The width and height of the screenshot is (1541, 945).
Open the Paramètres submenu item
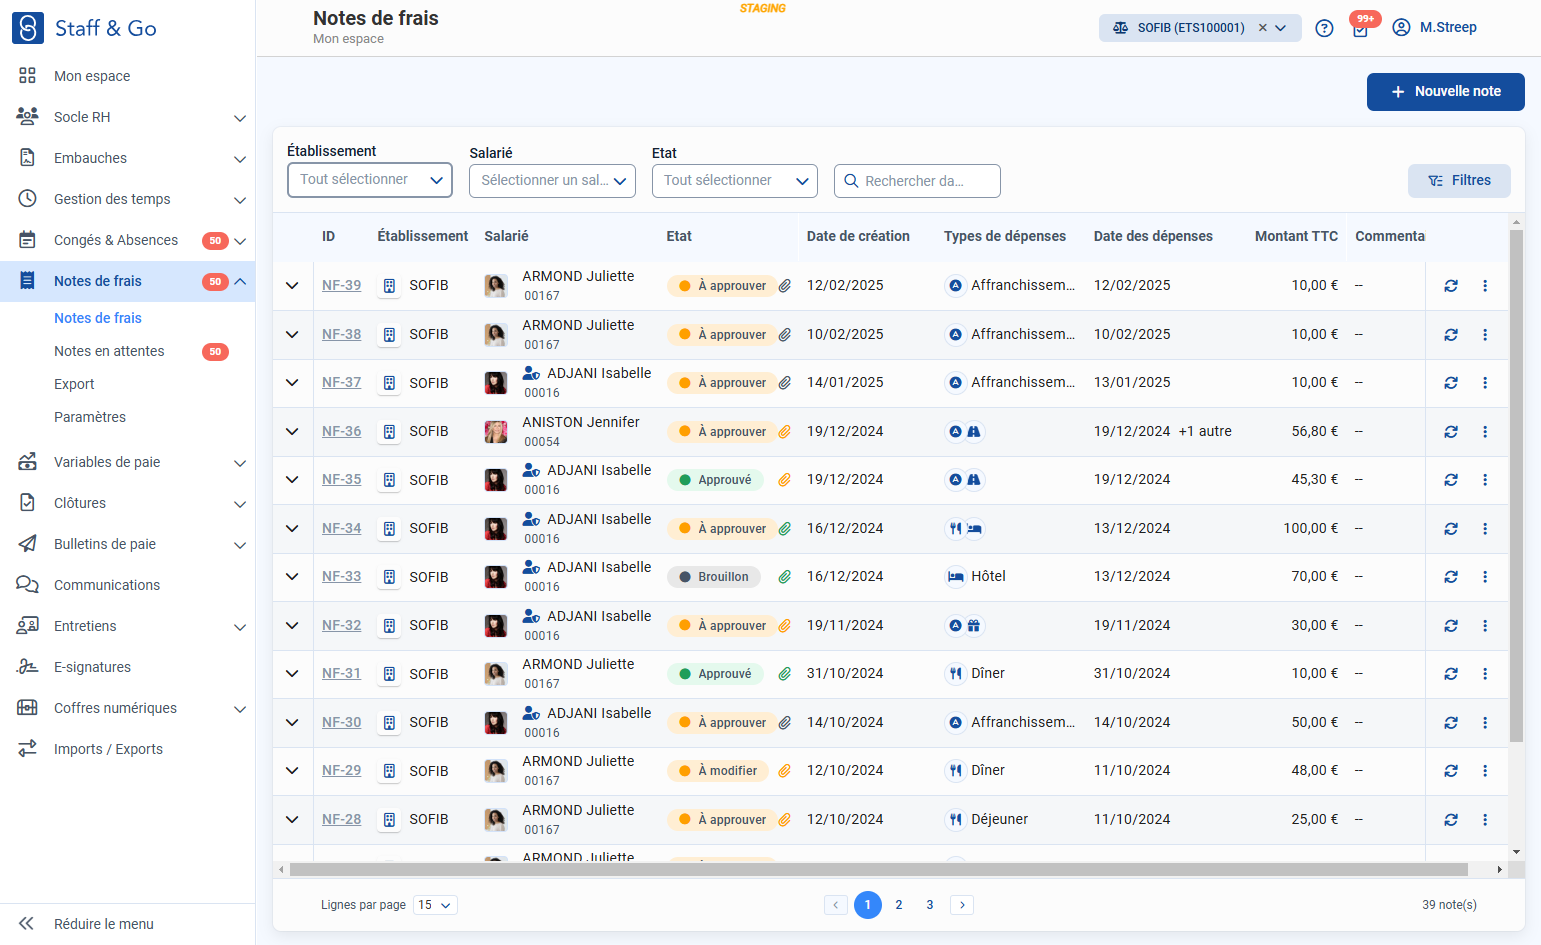click(90, 417)
